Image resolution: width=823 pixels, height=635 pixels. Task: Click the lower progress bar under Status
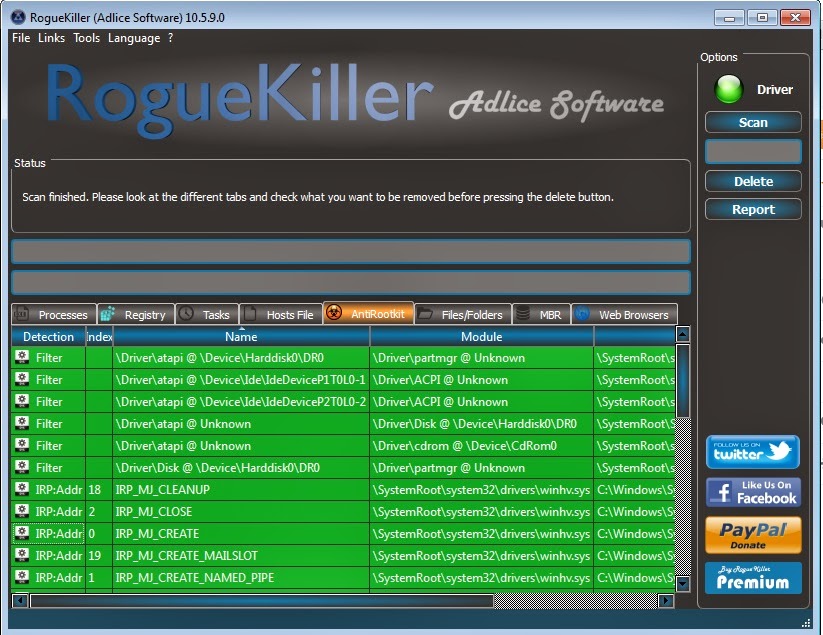click(x=351, y=282)
